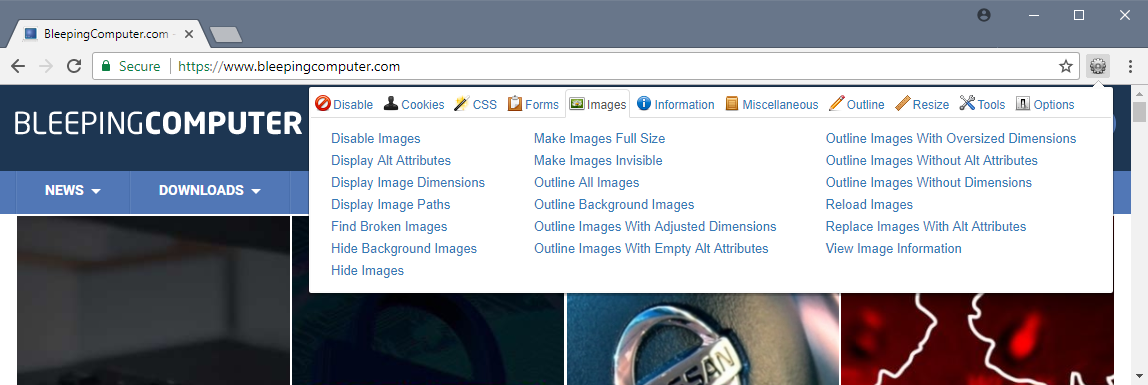Click the scrollbar up arrow
The height and width of the screenshot is (385, 1148).
click(1139, 93)
